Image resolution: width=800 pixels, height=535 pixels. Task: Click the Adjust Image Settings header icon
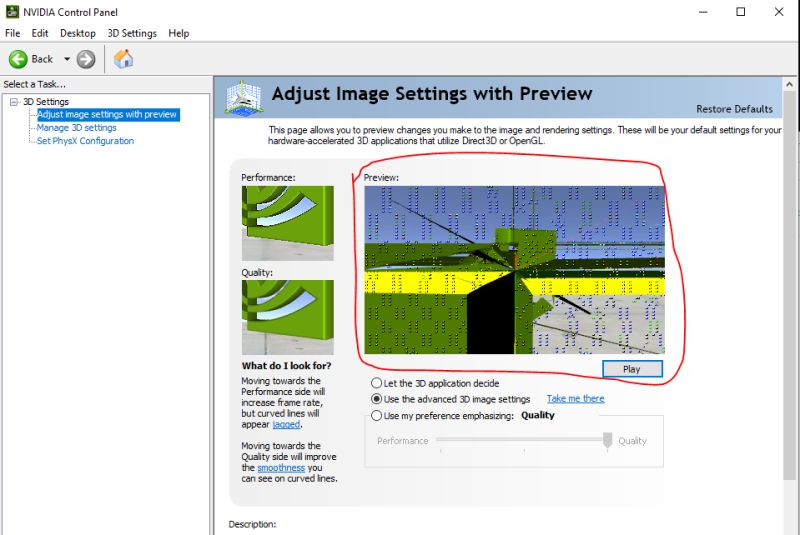coord(244,97)
